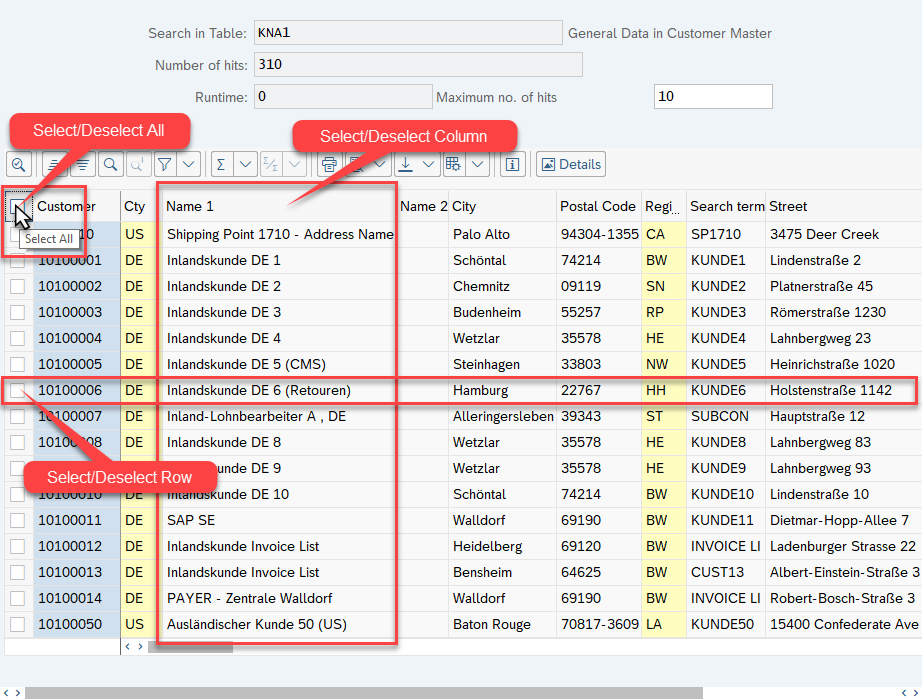Click the Details magnifier icon in toolbar
Screen dimensions: 922x699
(19, 164)
